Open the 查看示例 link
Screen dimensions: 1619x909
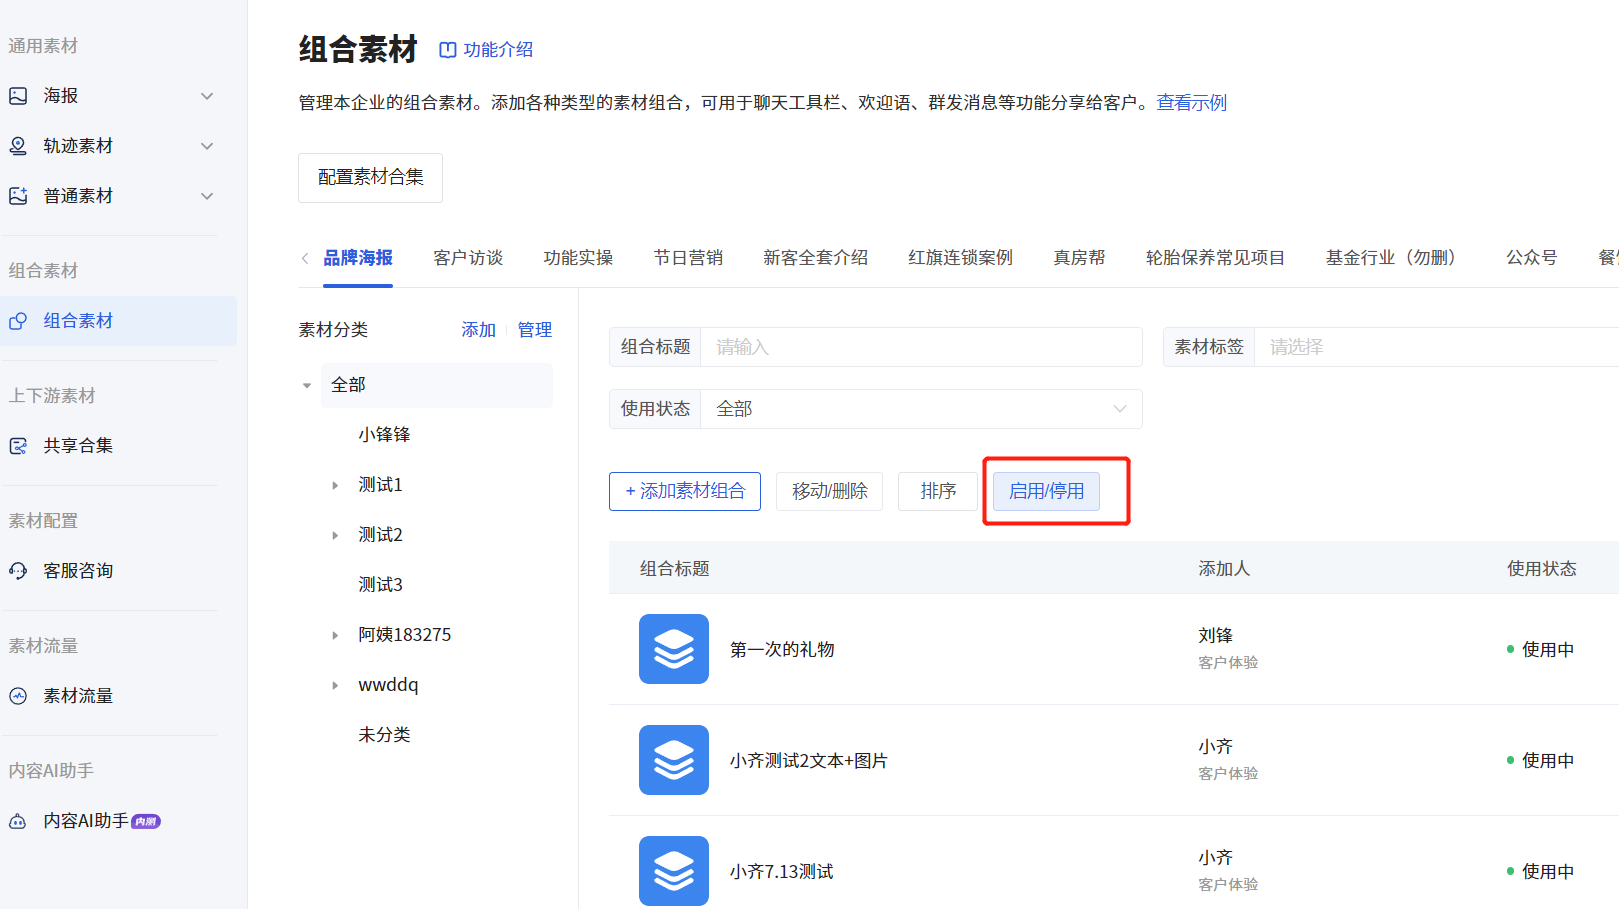1191,103
